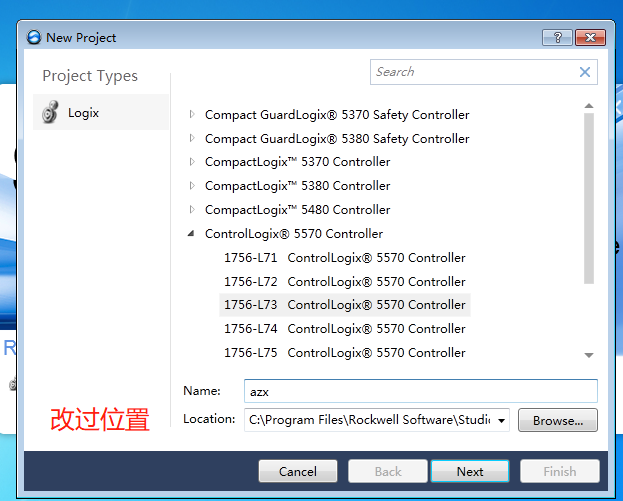The height and width of the screenshot is (501, 623).
Task: Expand Compact GuardLogix 5380 Safety Controller
Action: coord(192,138)
